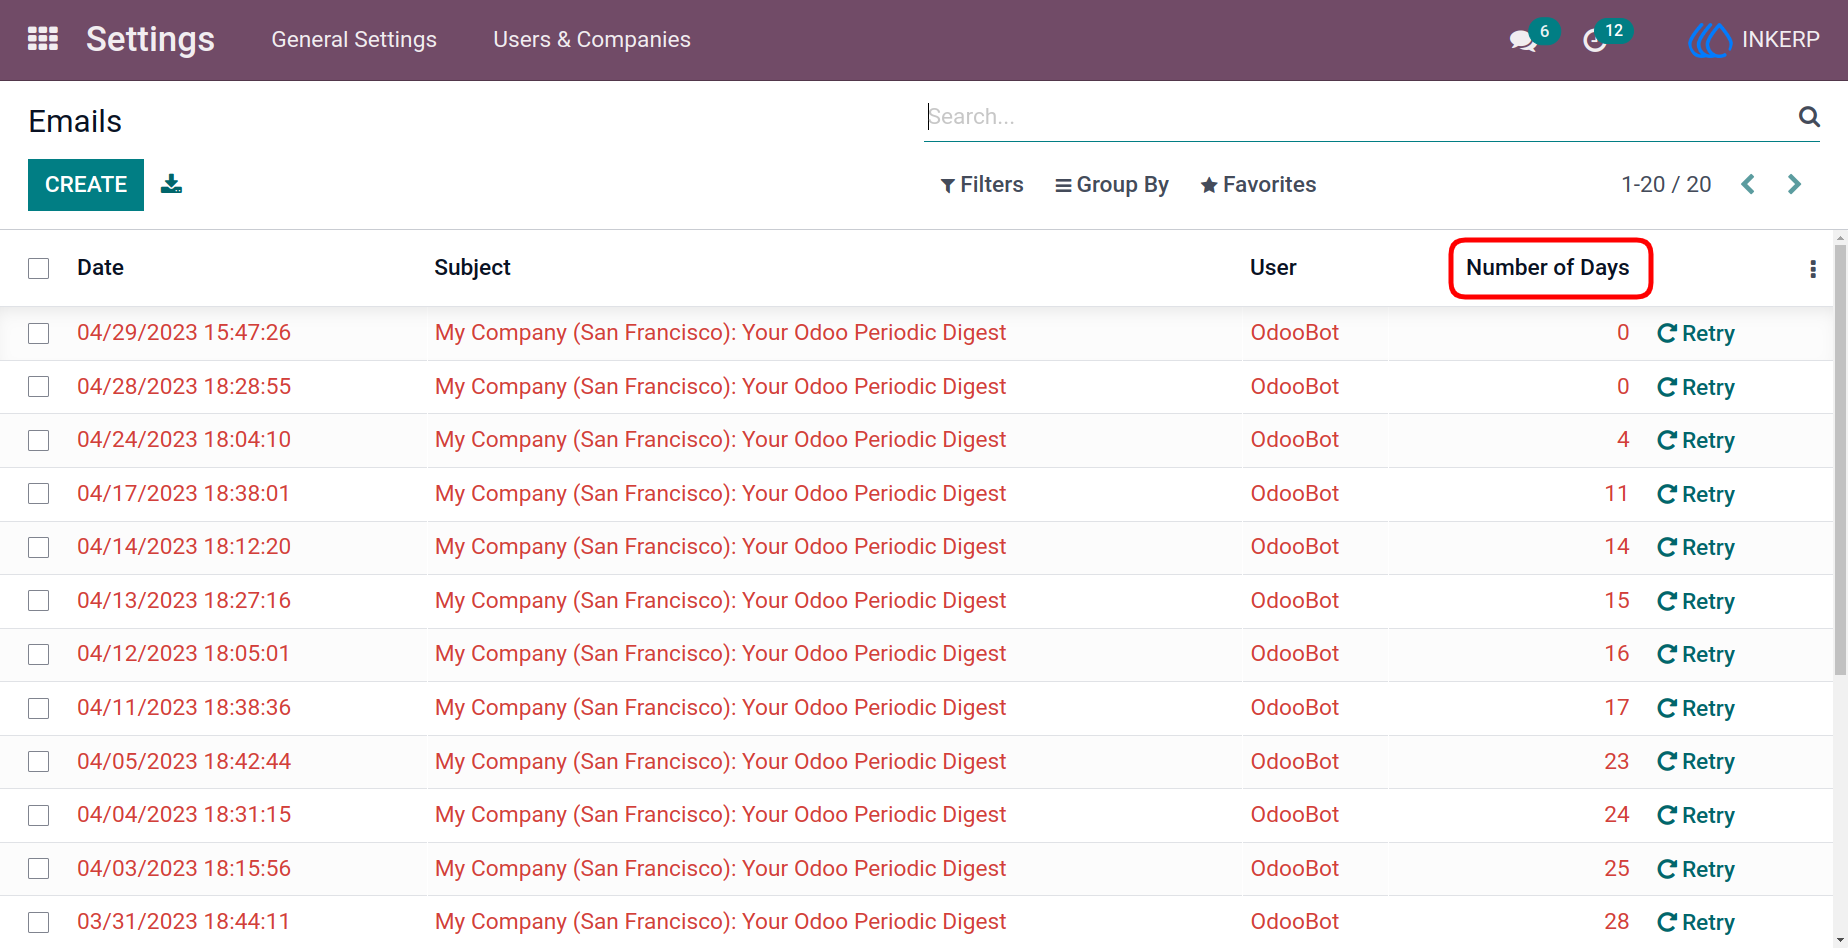Open the Group By dropdown
1848x949 pixels.
click(1112, 185)
